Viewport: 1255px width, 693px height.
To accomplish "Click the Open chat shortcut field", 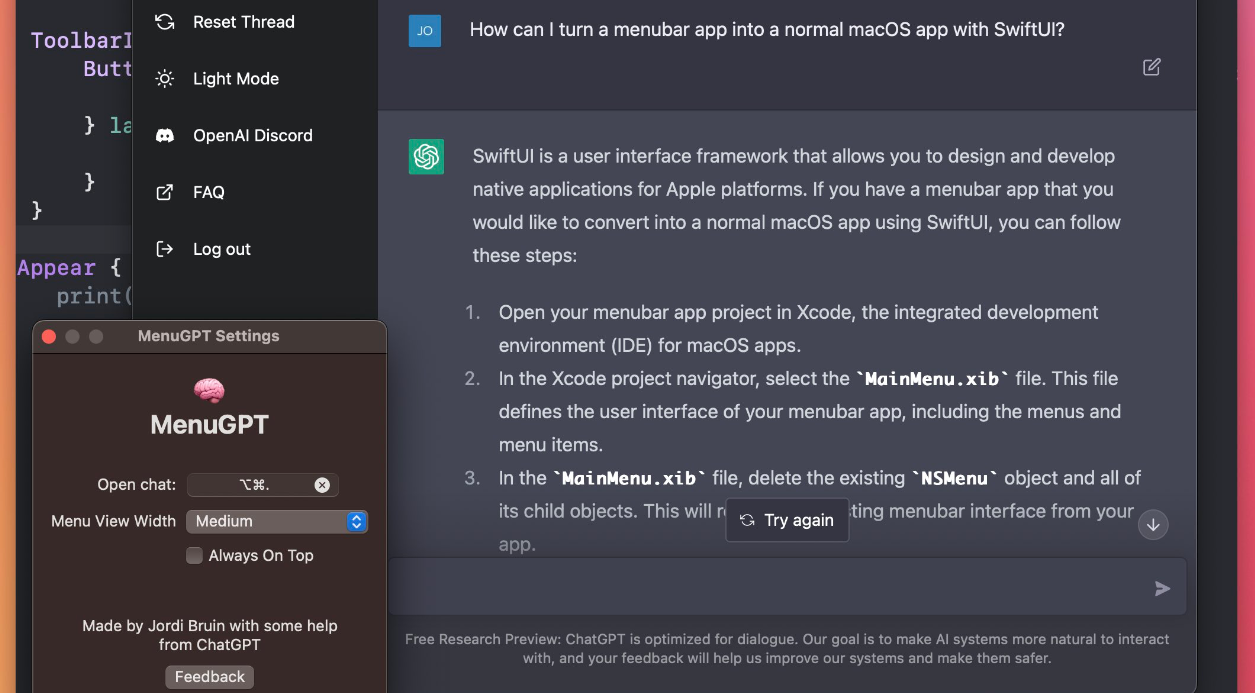I will 255,485.
